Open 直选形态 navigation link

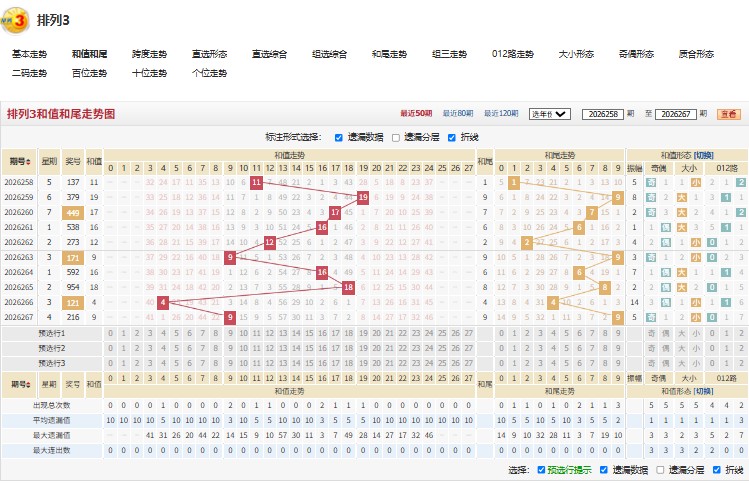(210, 54)
